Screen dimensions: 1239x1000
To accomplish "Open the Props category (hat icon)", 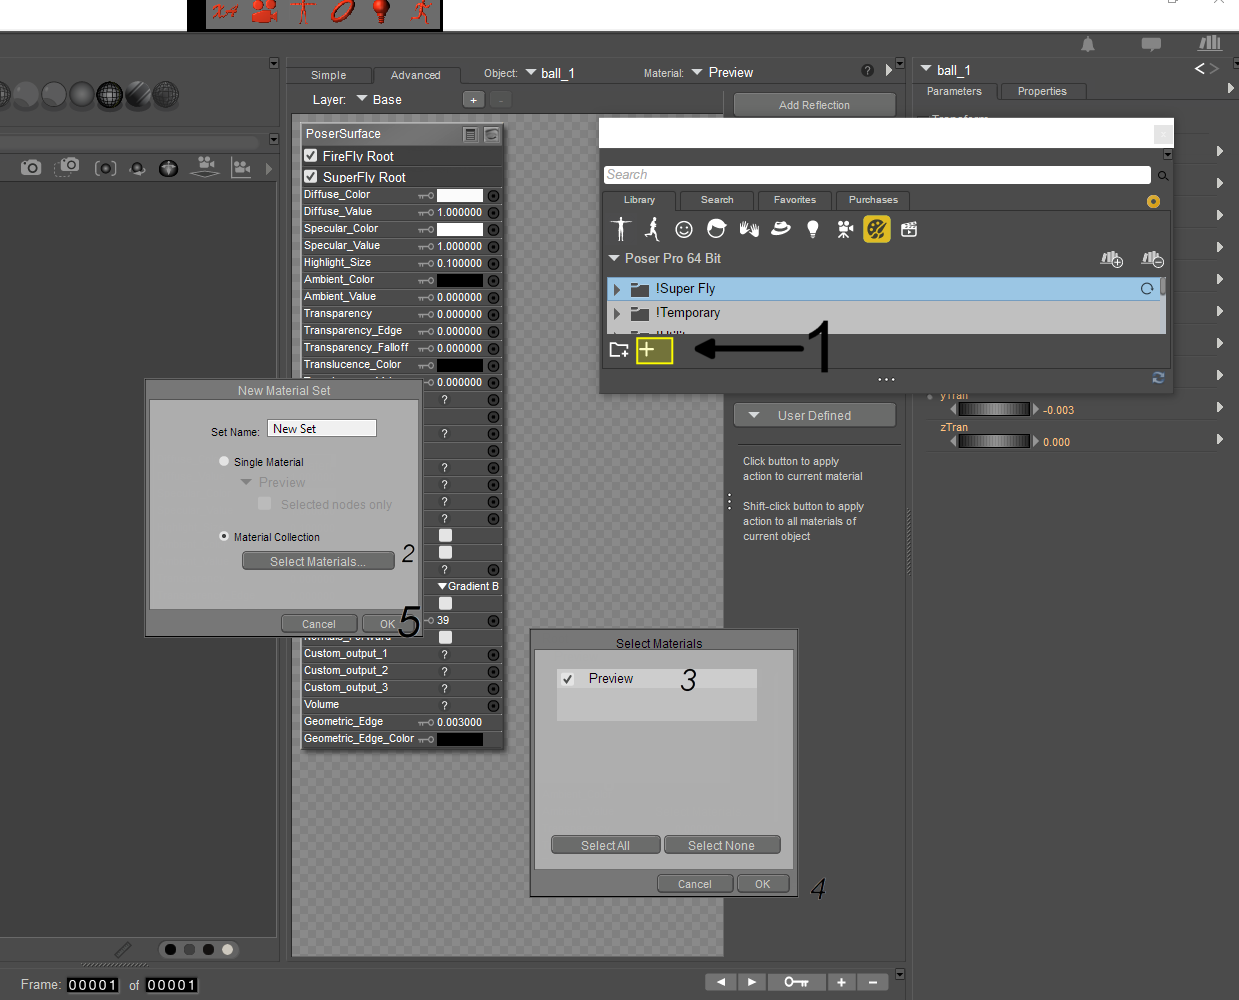I will tap(781, 229).
